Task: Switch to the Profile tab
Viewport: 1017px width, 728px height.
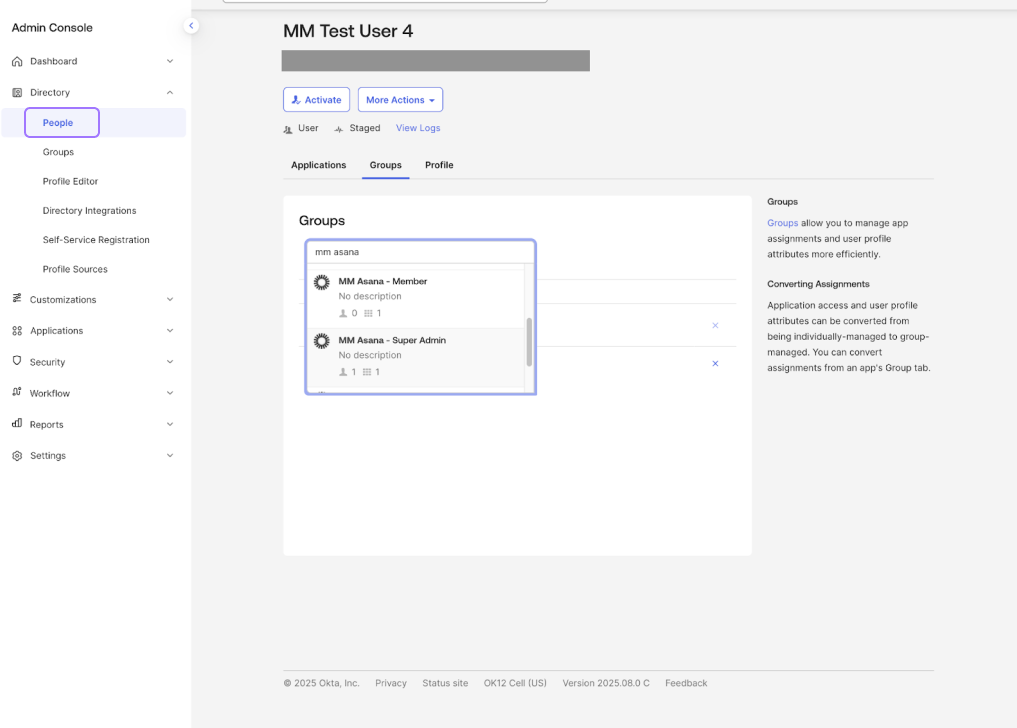Action: tap(439, 165)
